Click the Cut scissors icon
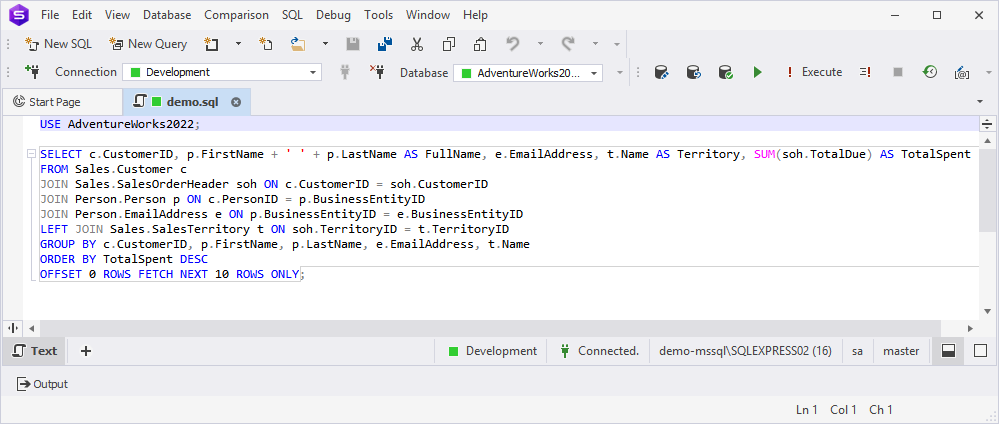 [417, 44]
